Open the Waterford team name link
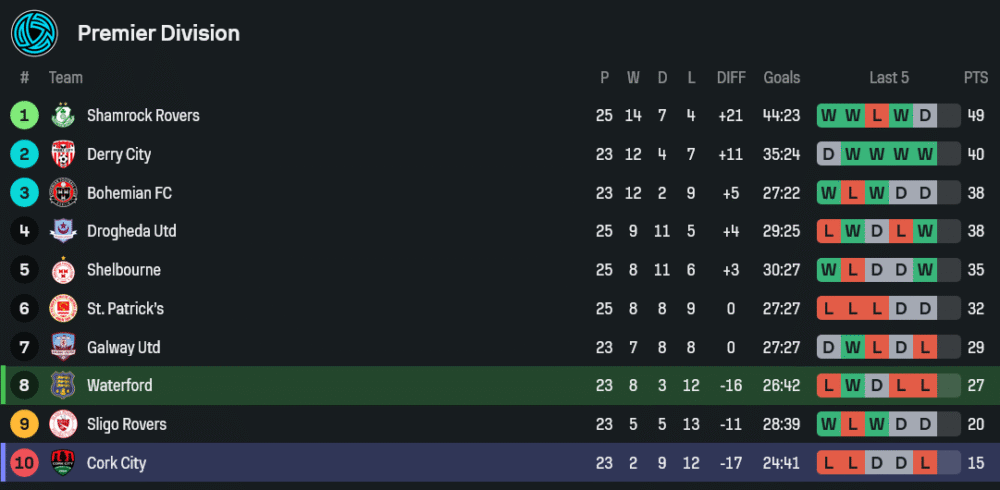Screen dimensions: 1000x490 pyautogui.click(x=120, y=386)
